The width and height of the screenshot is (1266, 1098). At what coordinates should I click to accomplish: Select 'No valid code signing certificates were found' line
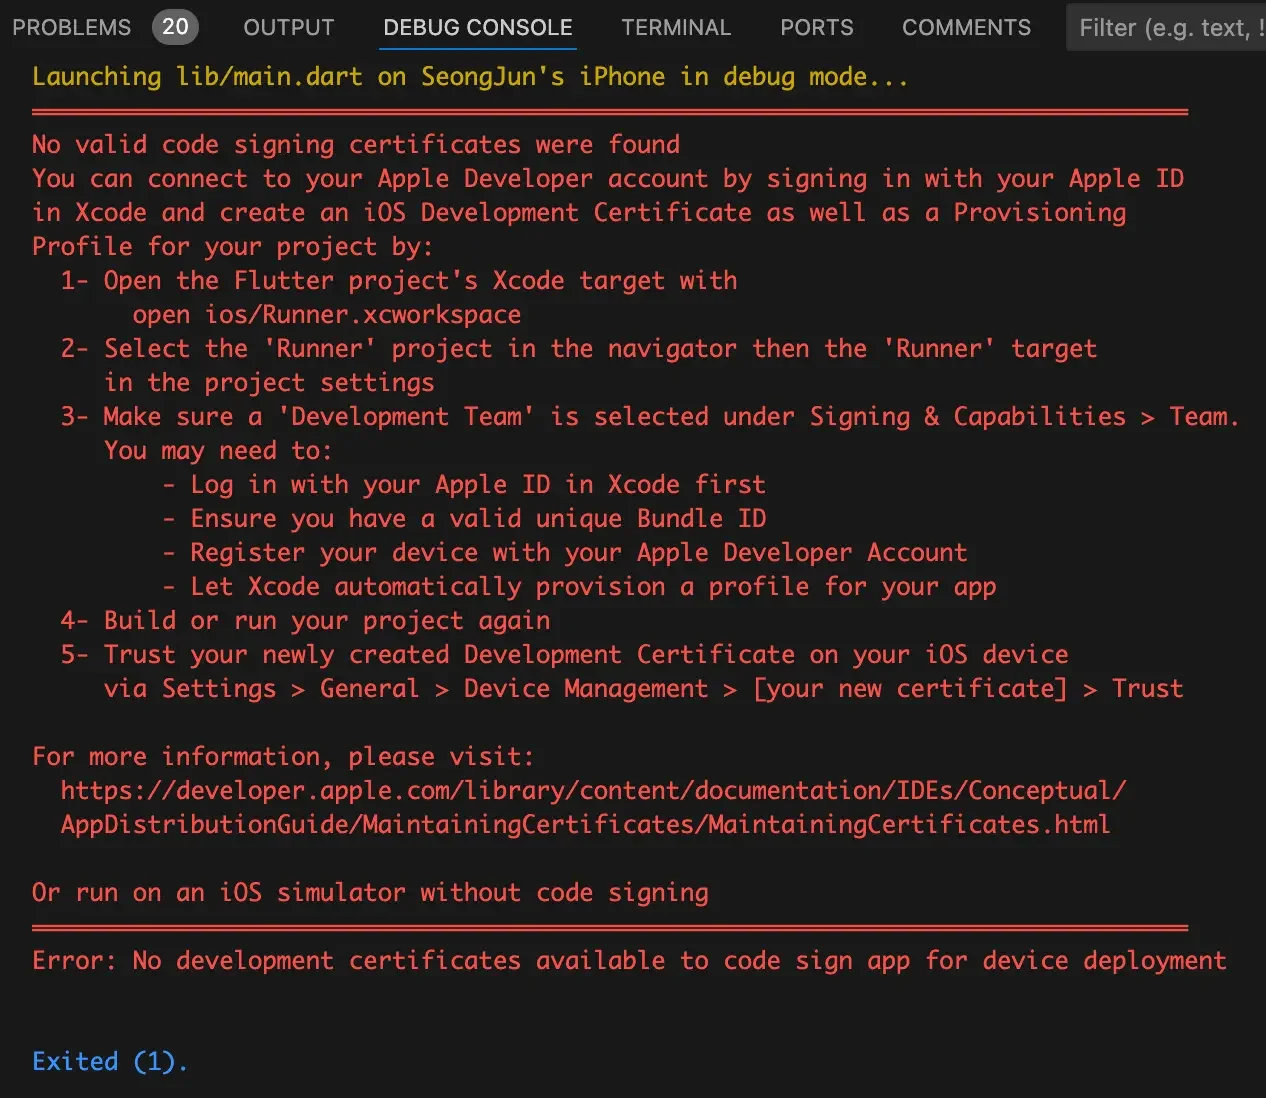point(356,145)
